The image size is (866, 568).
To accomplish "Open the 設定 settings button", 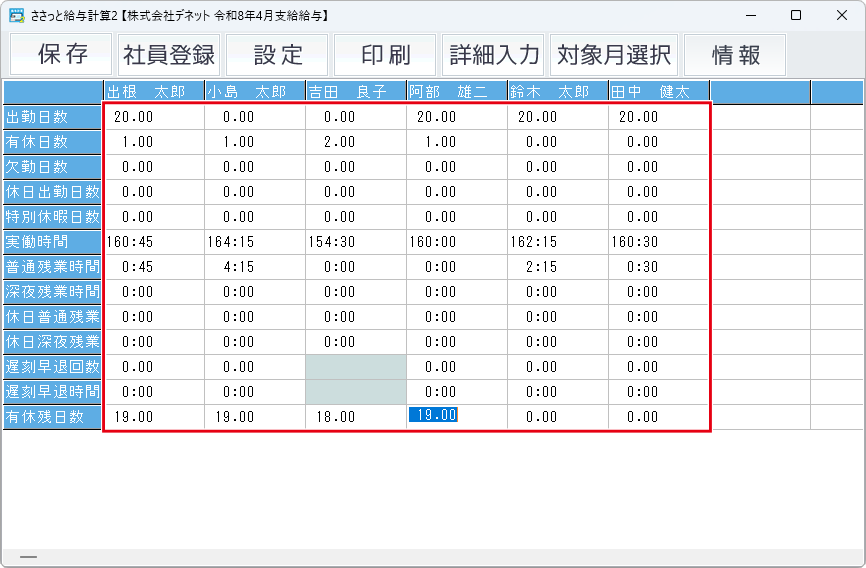I will (x=277, y=55).
